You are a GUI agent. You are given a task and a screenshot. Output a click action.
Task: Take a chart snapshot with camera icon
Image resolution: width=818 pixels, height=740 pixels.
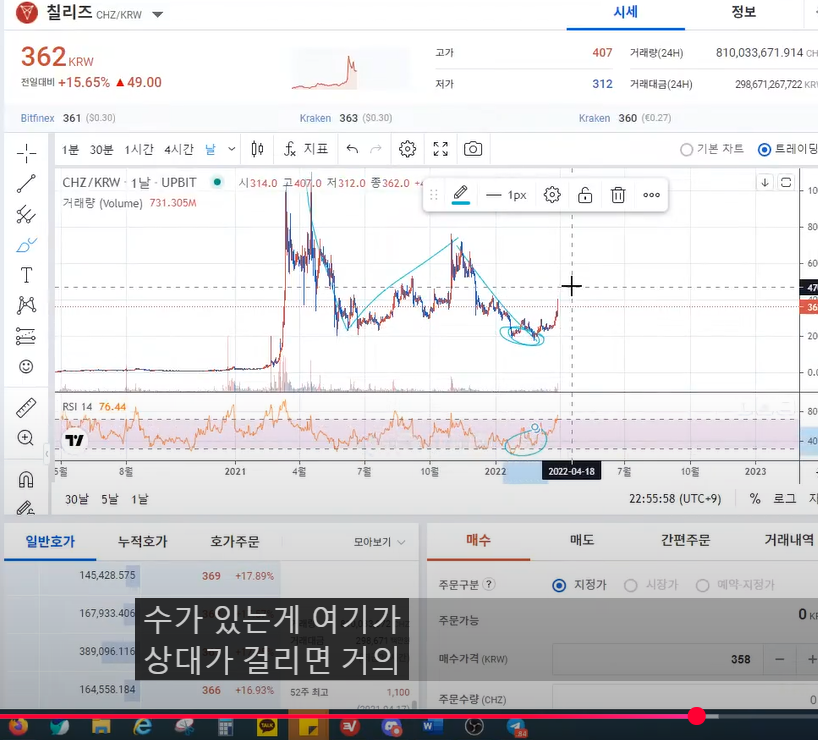coord(473,149)
